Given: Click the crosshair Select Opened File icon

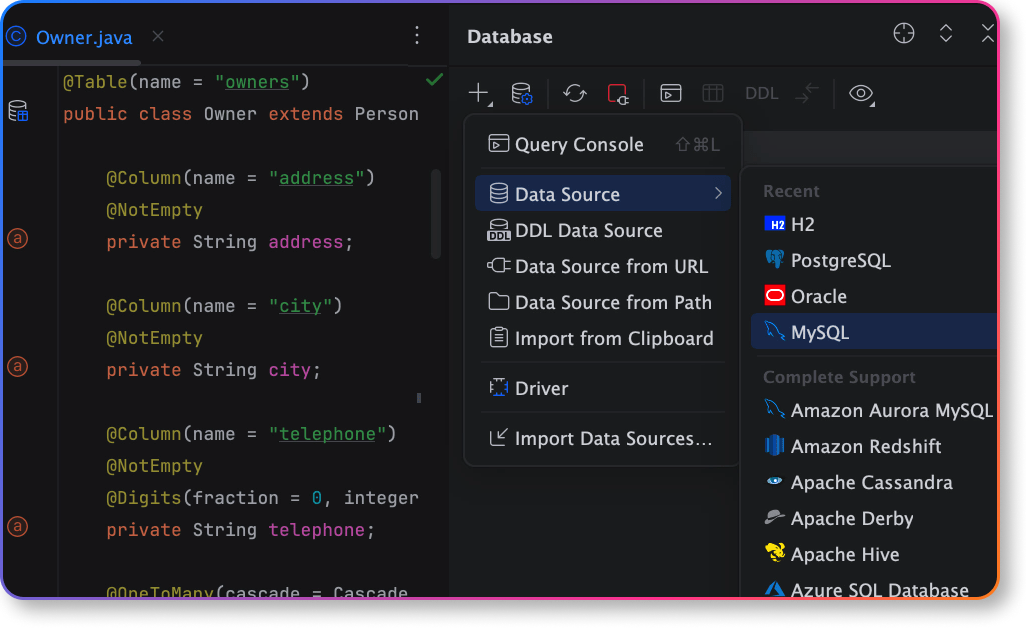Looking at the screenshot, I should 904,33.
